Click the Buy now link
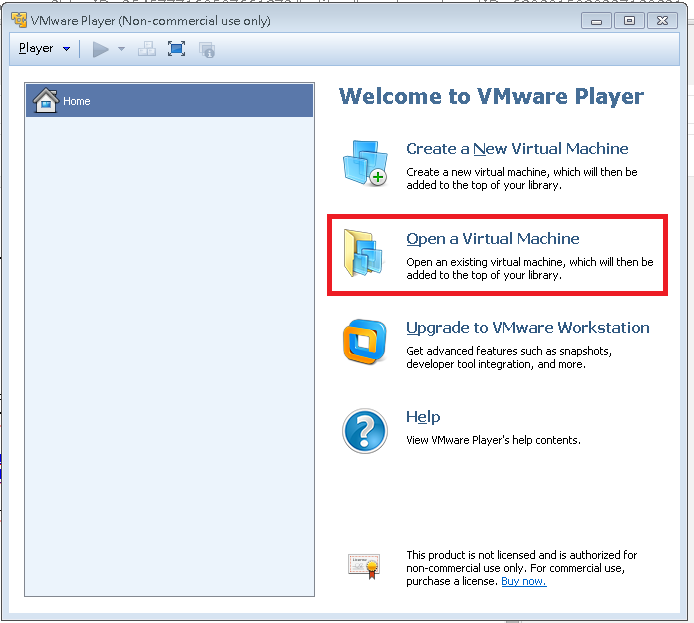The image size is (694, 623). click(x=524, y=581)
